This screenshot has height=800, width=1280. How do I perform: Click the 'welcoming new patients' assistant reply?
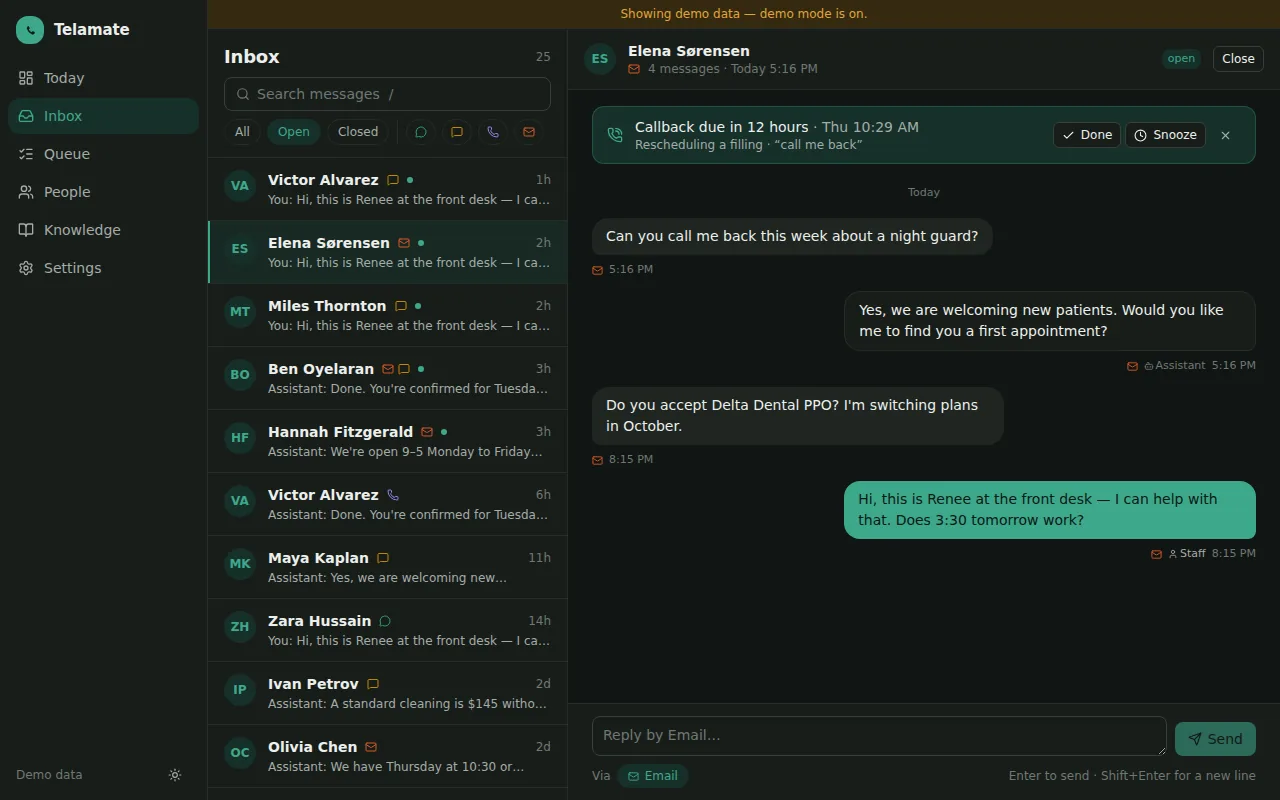(1050, 321)
